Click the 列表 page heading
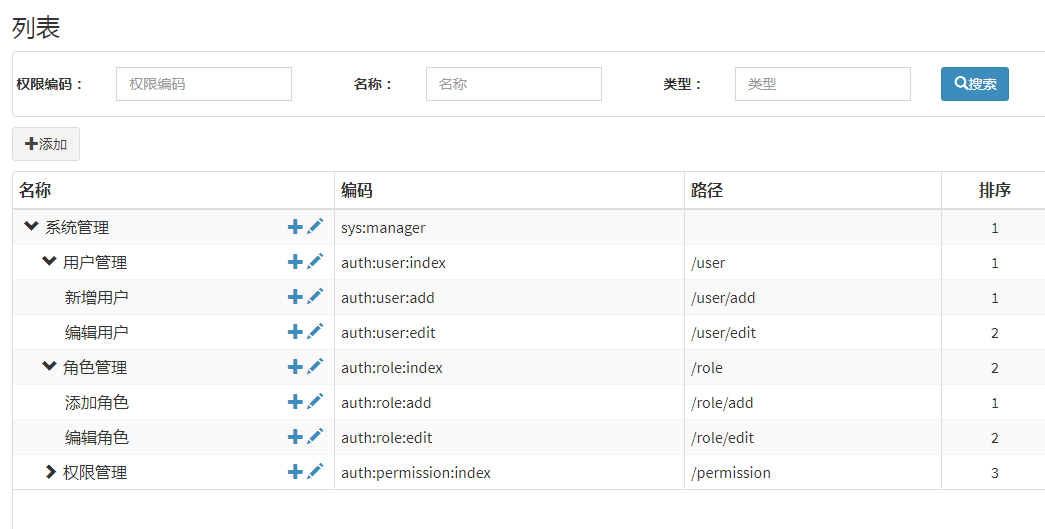 point(36,27)
